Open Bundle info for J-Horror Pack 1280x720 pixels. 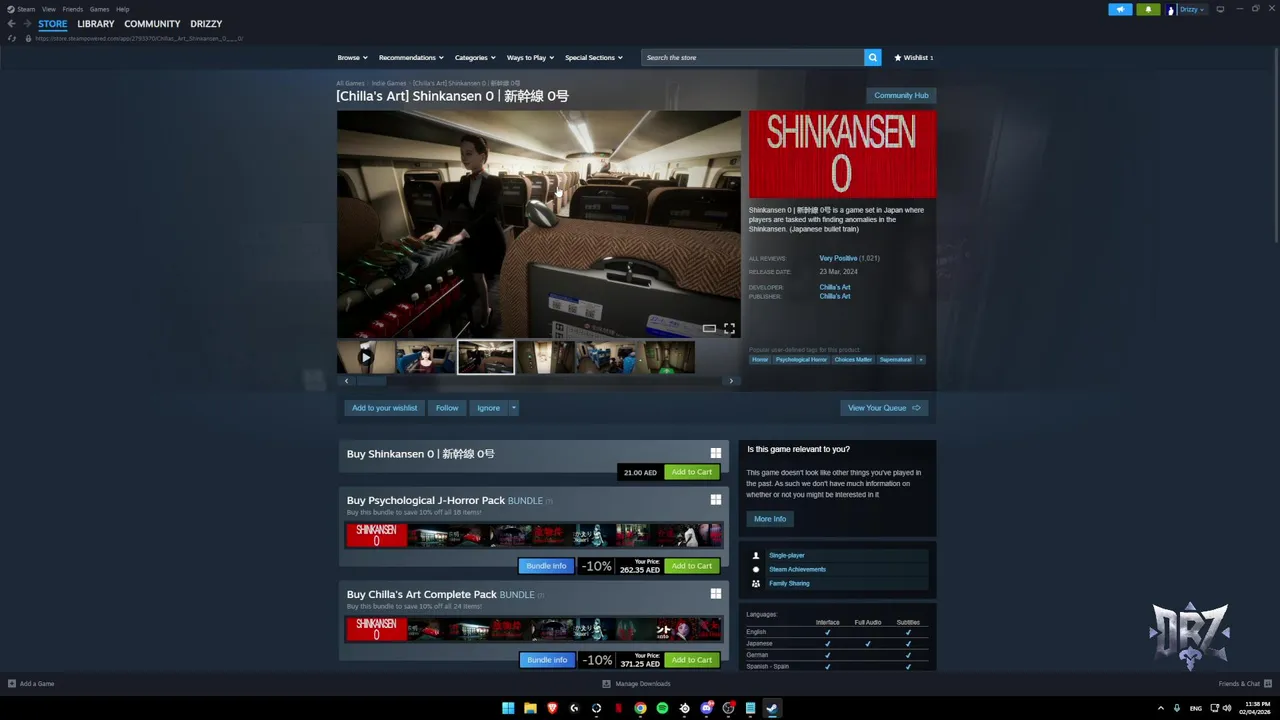546,566
